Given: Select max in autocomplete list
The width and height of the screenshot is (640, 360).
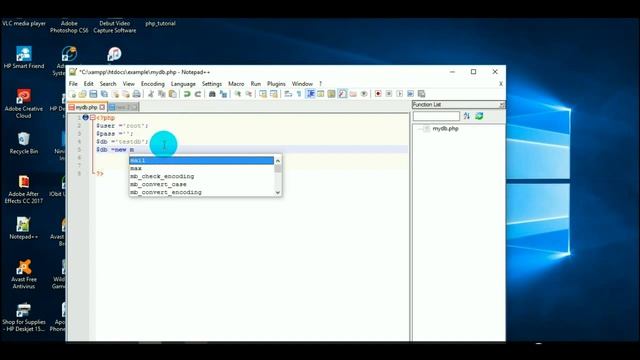Looking at the screenshot, I should click(x=202, y=168).
